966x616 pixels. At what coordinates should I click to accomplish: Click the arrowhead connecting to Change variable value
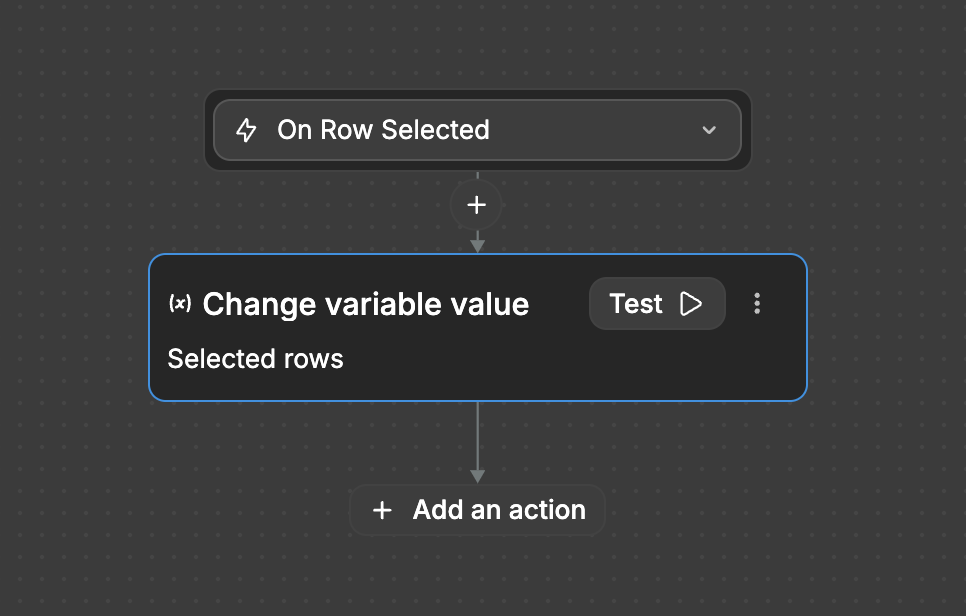coord(477,243)
